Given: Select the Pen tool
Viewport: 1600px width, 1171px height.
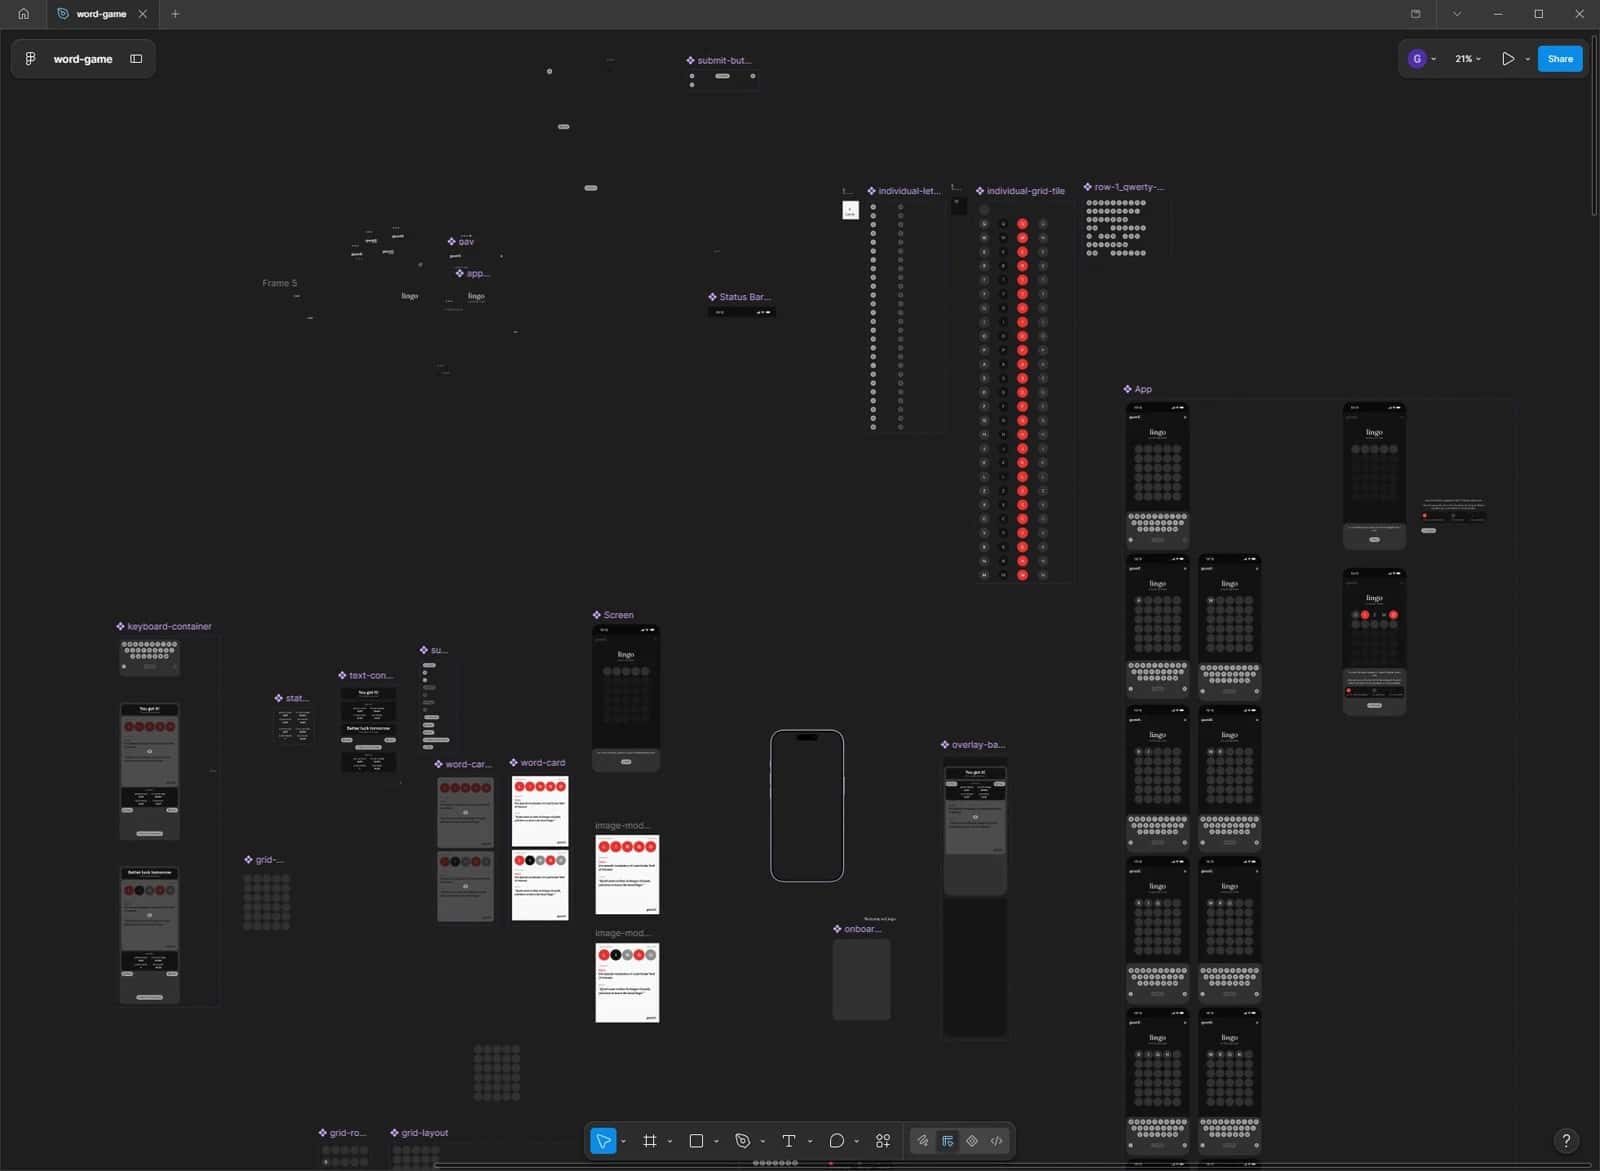Looking at the screenshot, I should click(743, 1141).
